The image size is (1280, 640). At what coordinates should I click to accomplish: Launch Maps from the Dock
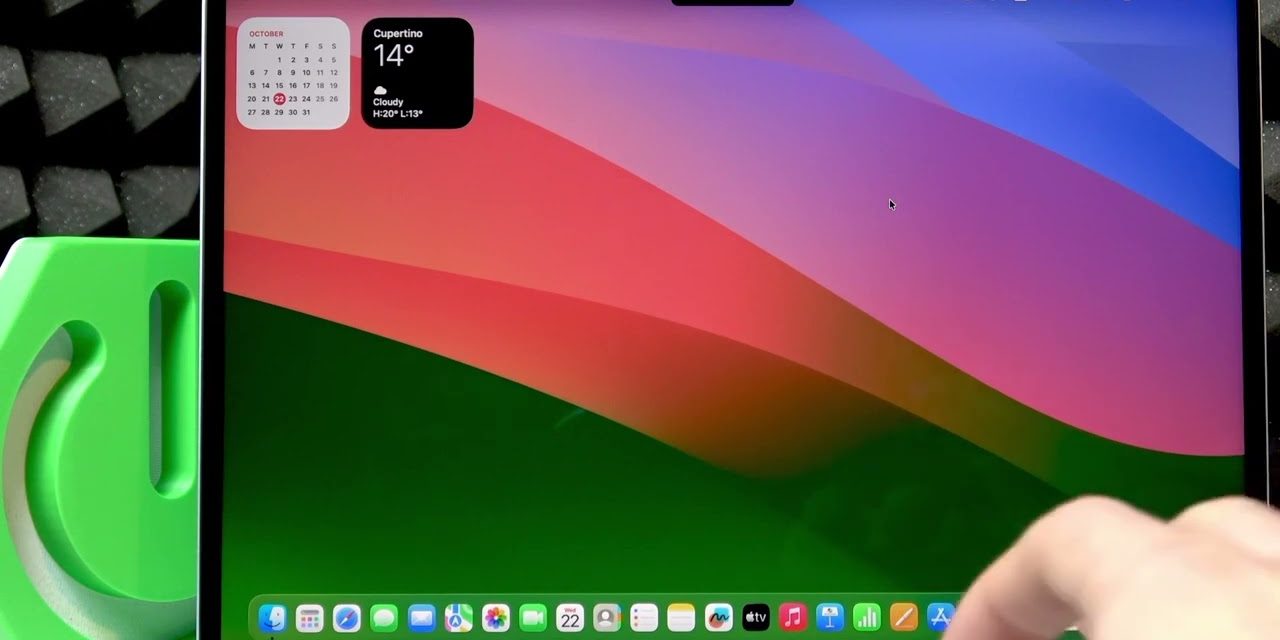pyautogui.click(x=458, y=618)
